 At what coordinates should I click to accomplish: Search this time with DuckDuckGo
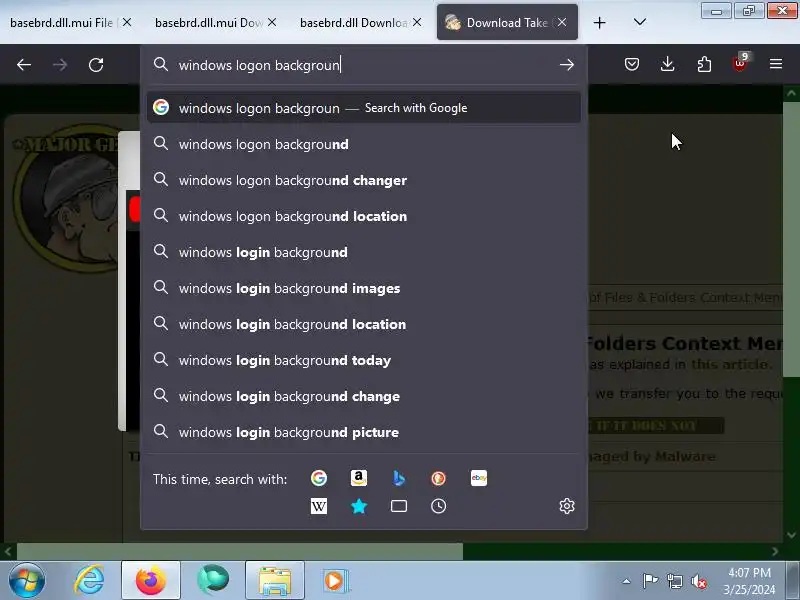pos(438,478)
